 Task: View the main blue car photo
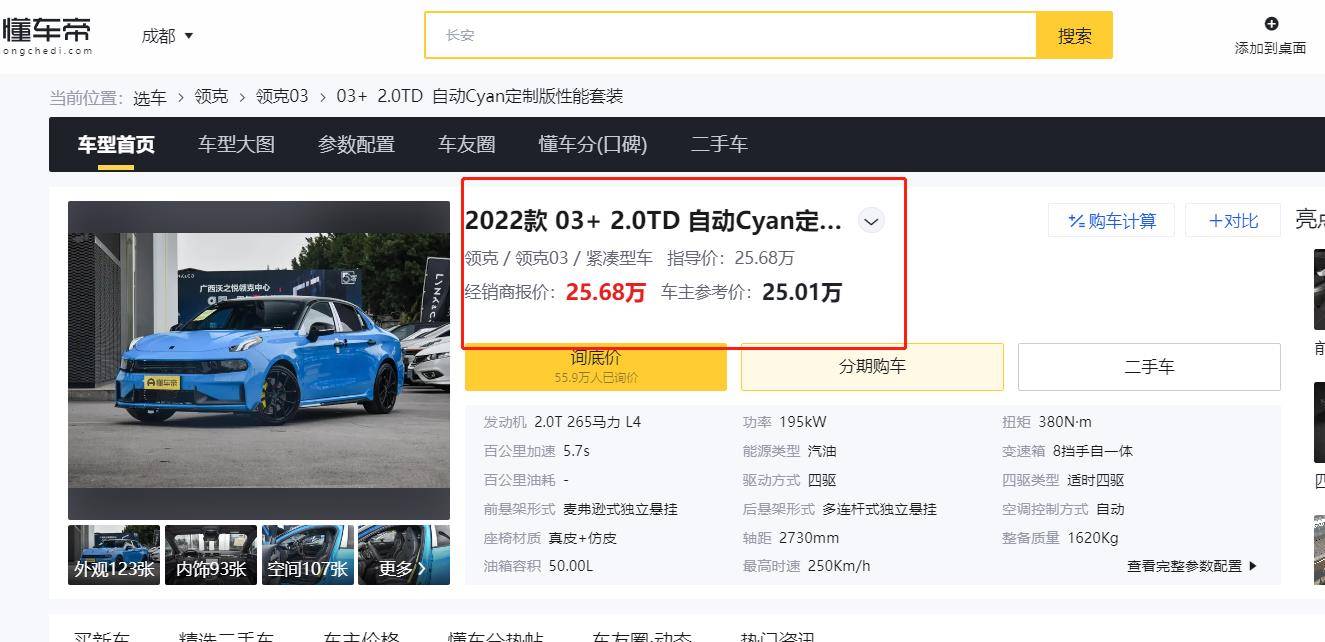(x=259, y=360)
